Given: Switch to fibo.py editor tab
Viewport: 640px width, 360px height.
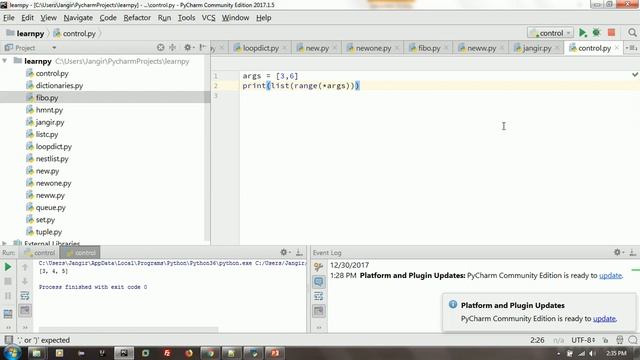Looking at the screenshot, I should [x=429, y=48].
